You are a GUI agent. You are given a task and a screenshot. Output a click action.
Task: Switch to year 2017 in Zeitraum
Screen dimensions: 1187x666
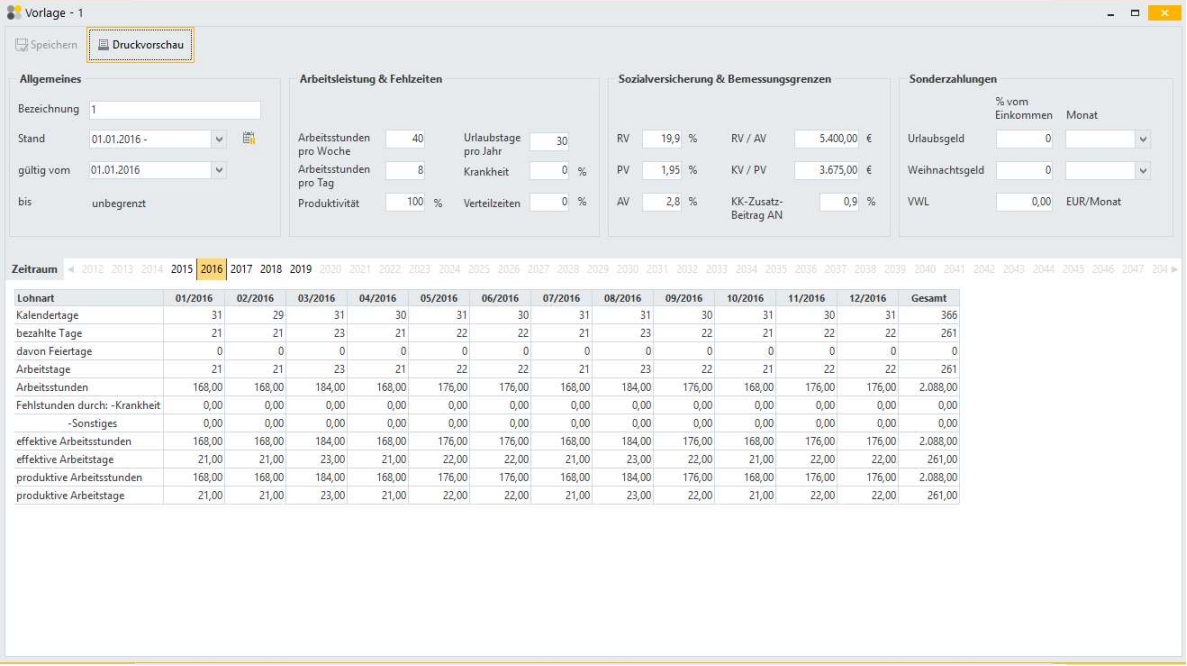pos(241,269)
